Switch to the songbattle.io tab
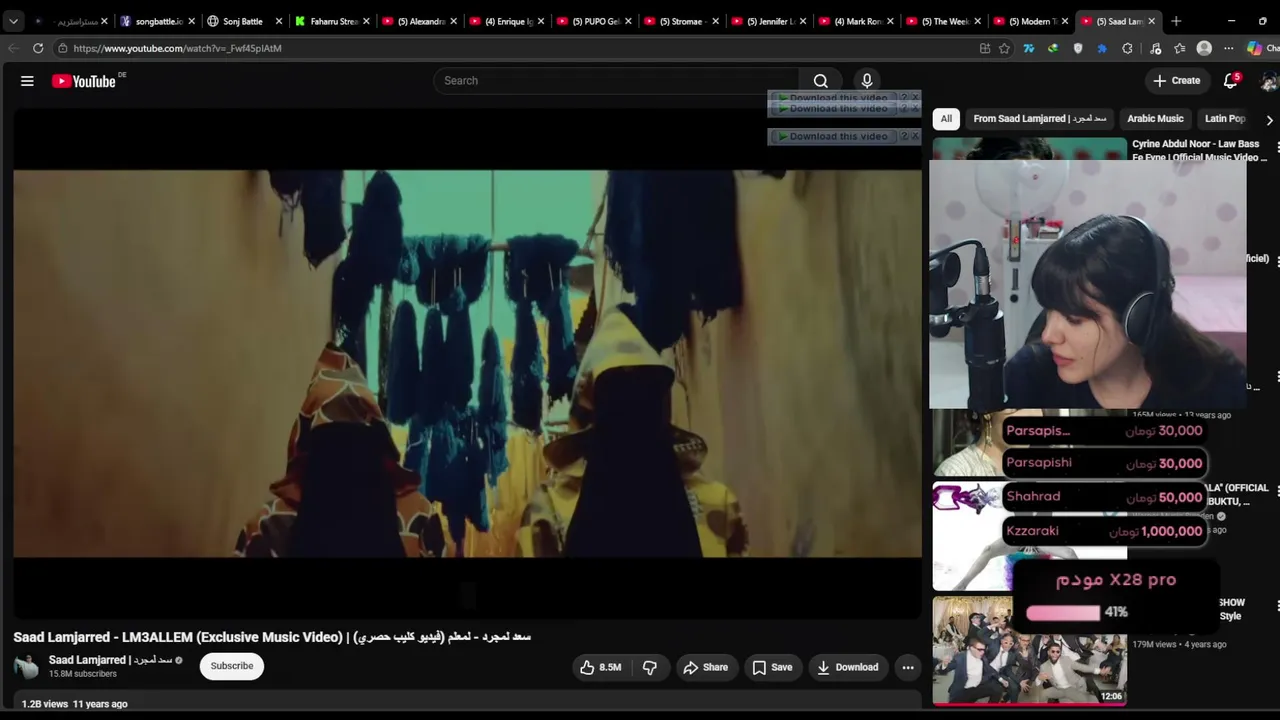This screenshot has height=720, width=1280. click(x=157, y=21)
